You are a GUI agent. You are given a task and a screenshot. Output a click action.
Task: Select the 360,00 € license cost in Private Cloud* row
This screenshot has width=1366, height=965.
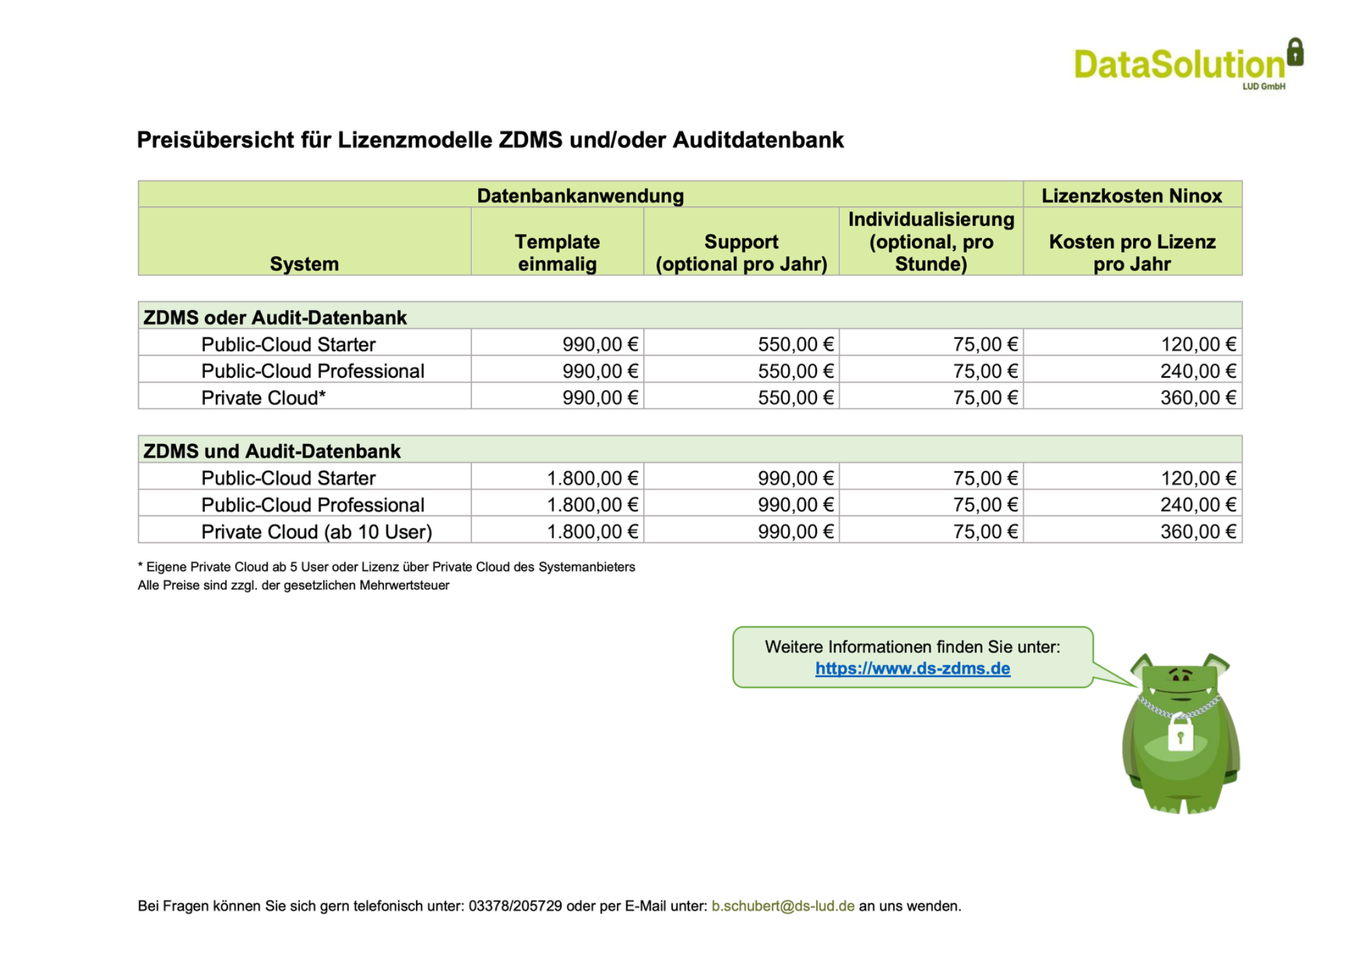pos(1198,398)
